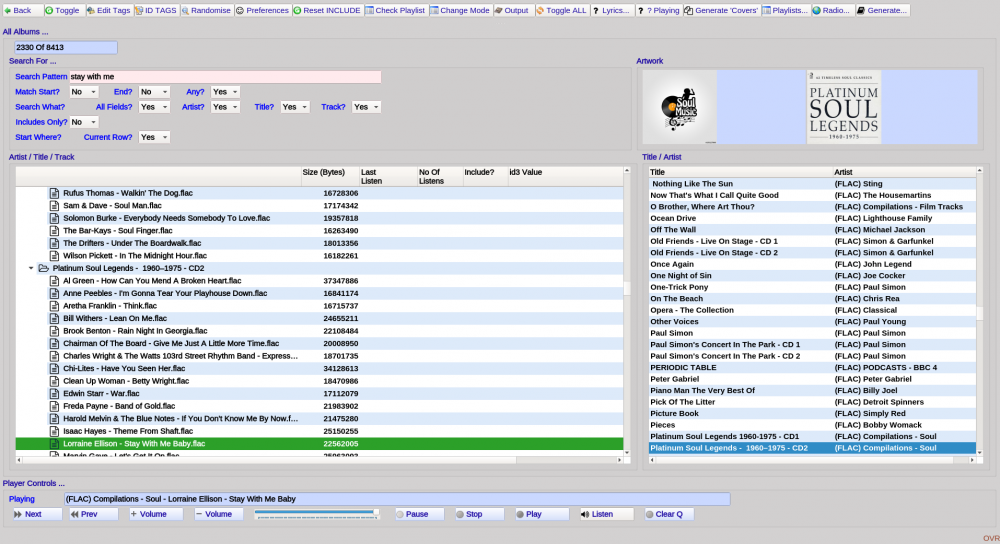Select album 'Platinum Soul Legends 1960-1975 - CD1'
The height and width of the screenshot is (544, 1000).
[x=812, y=436]
